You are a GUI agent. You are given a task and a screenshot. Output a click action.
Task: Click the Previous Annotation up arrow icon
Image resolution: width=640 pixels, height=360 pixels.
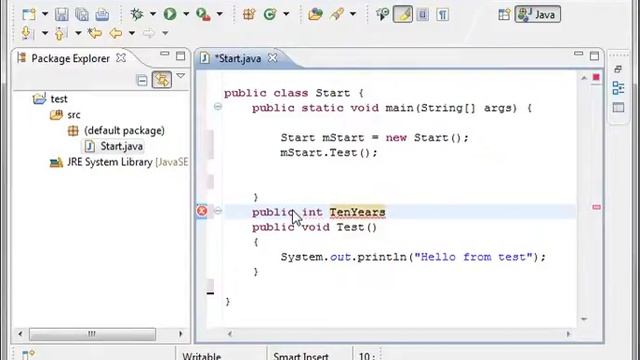click(60, 33)
